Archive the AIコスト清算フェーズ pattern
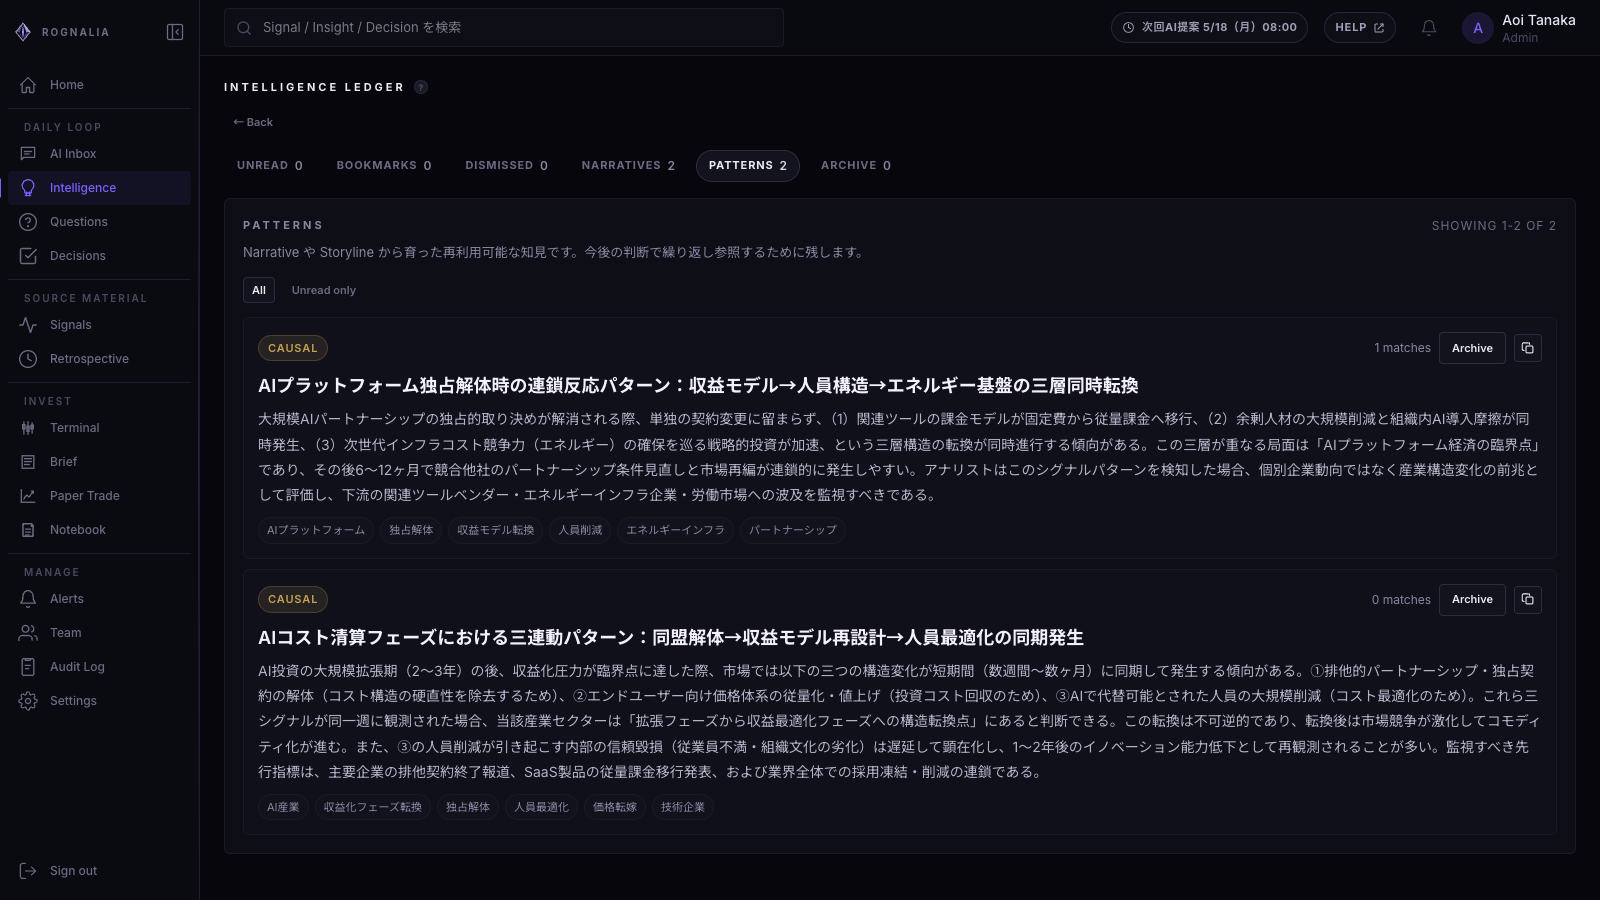The height and width of the screenshot is (900, 1600). click(1472, 599)
